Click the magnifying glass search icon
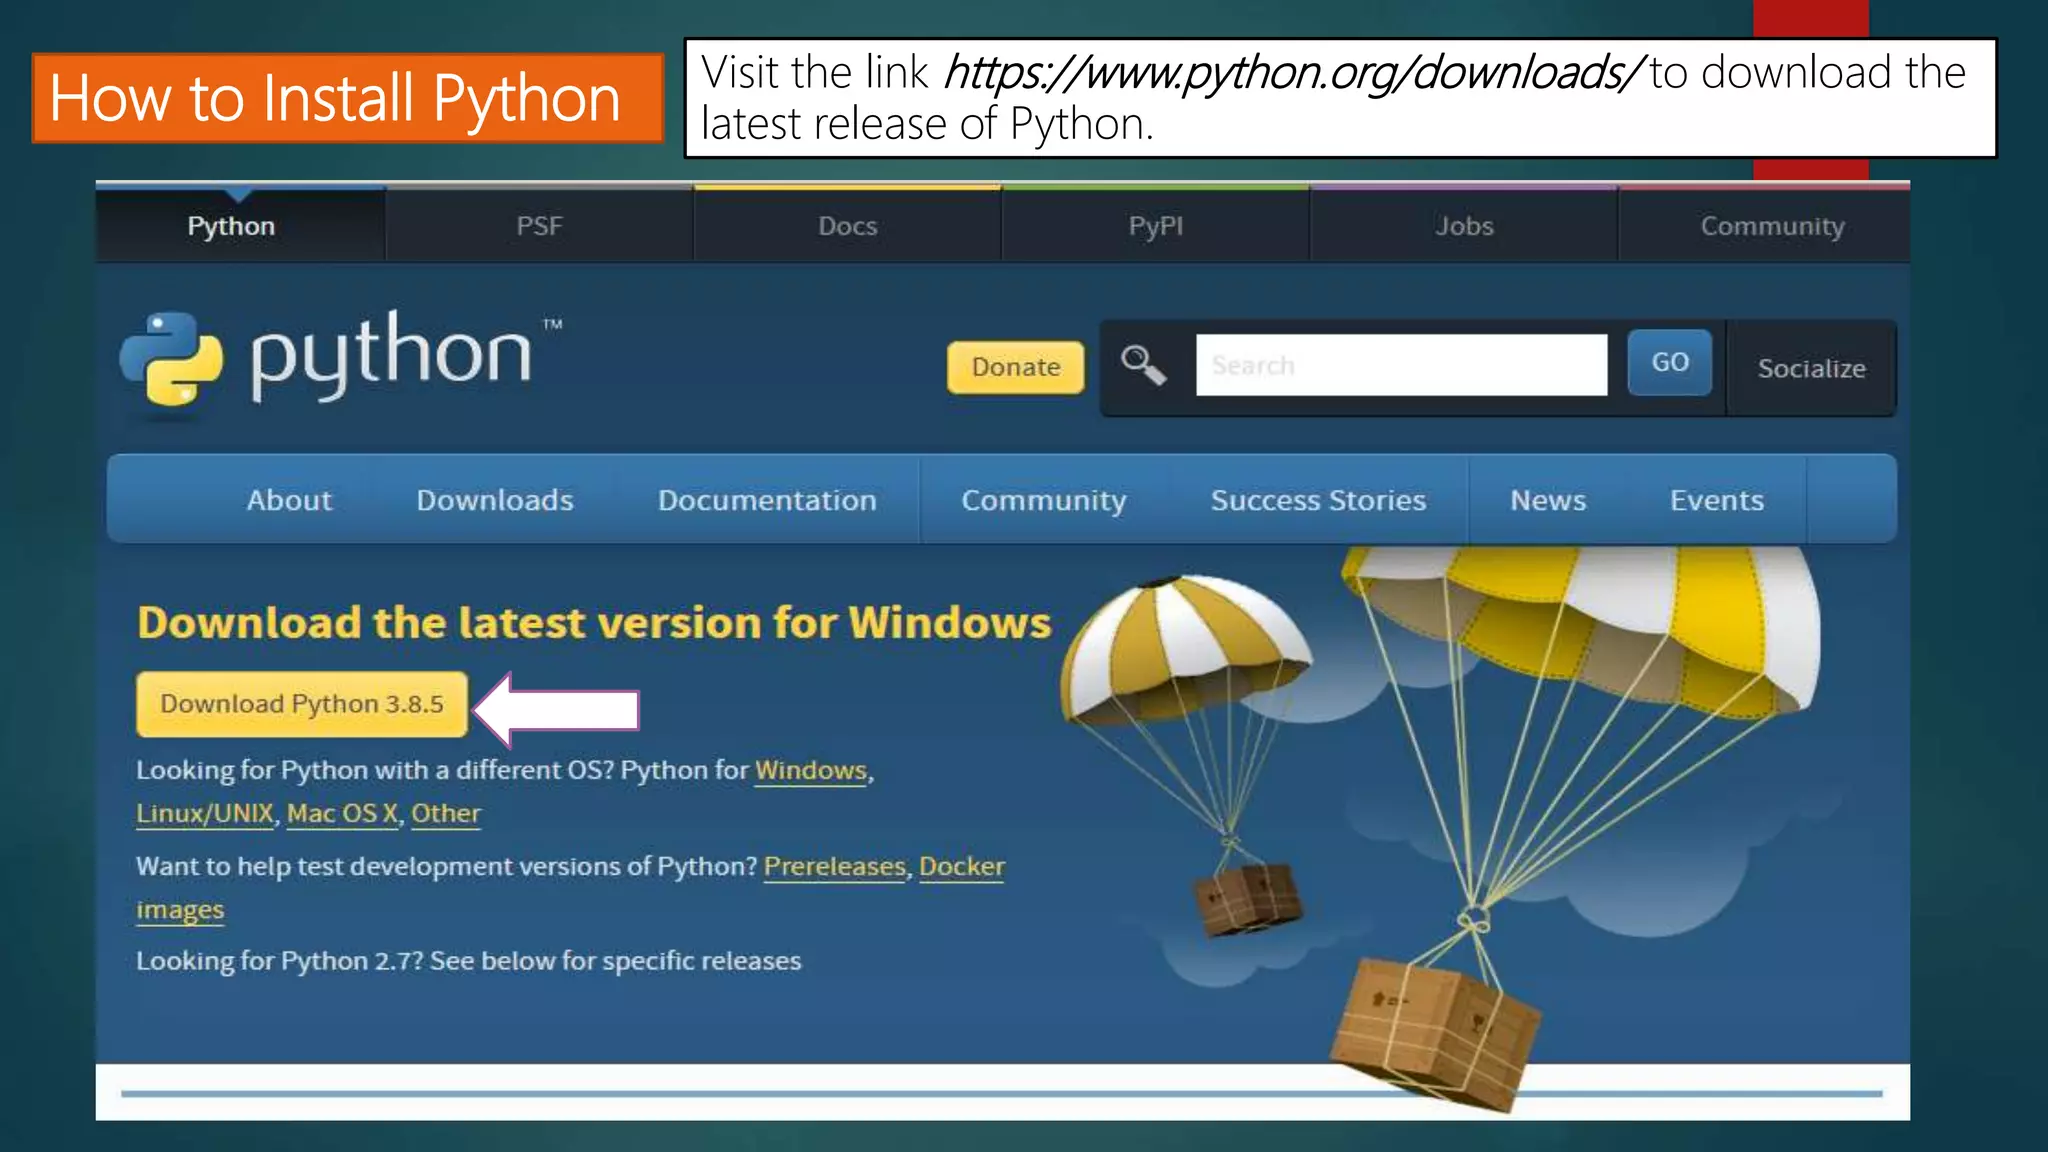 click(x=1143, y=365)
